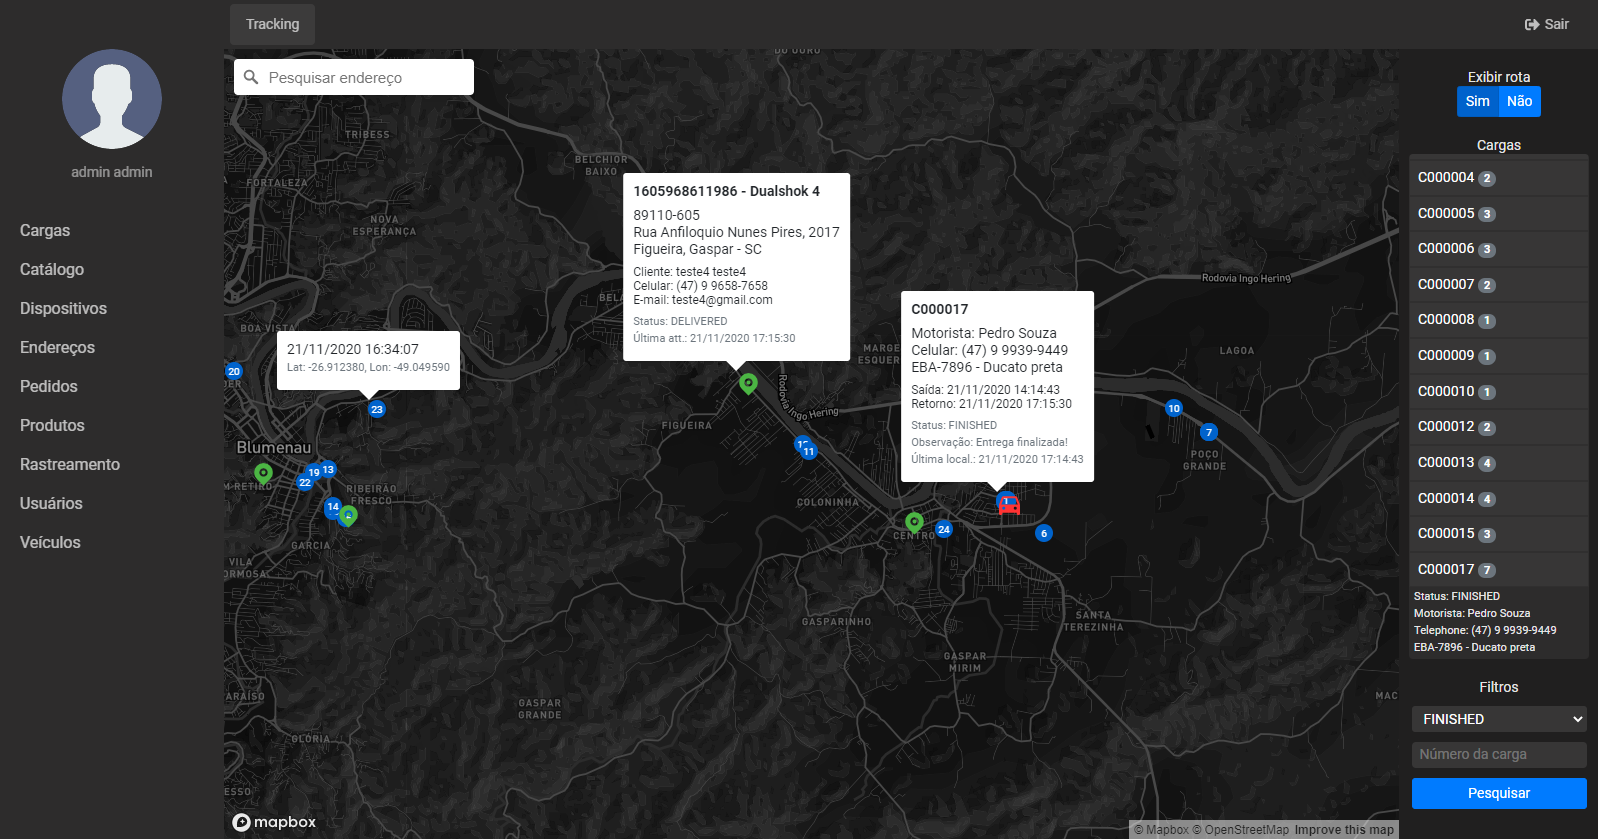Click the Mapbox logo
This screenshot has height=839, width=1598.
click(274, 822)
